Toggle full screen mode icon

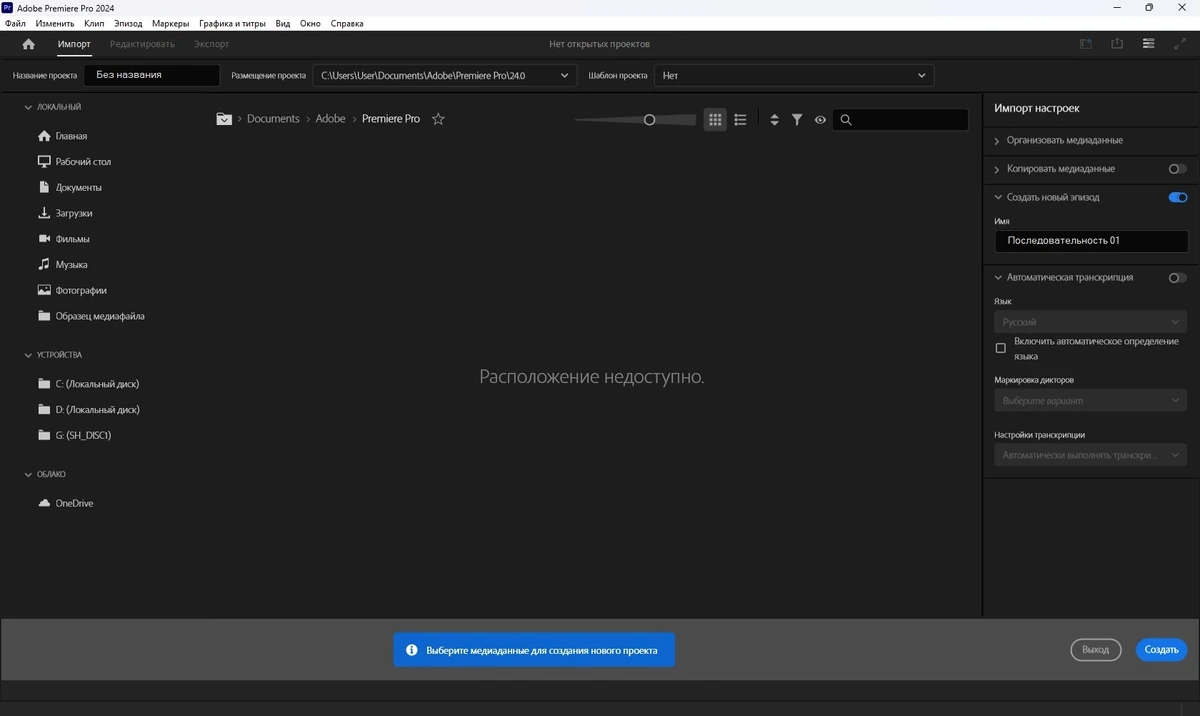tap(1179, 44)
